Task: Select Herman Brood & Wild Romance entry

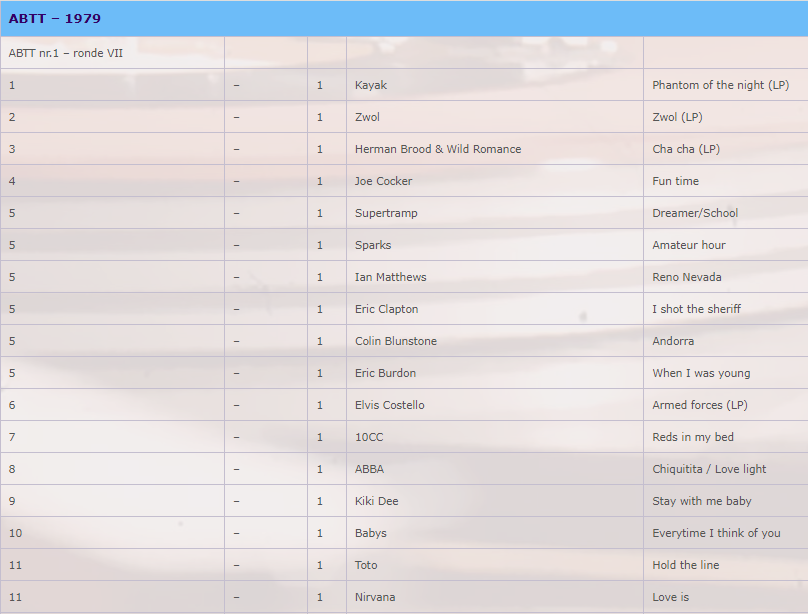Action: 438,149
